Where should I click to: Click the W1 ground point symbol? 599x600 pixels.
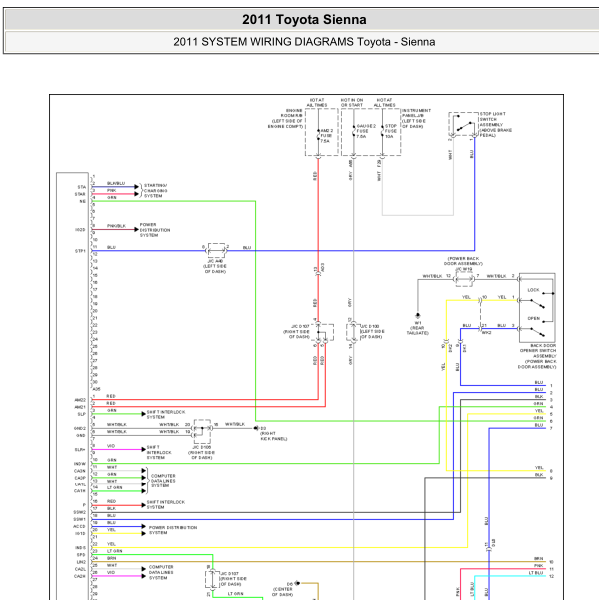click(x=418, y=316)
